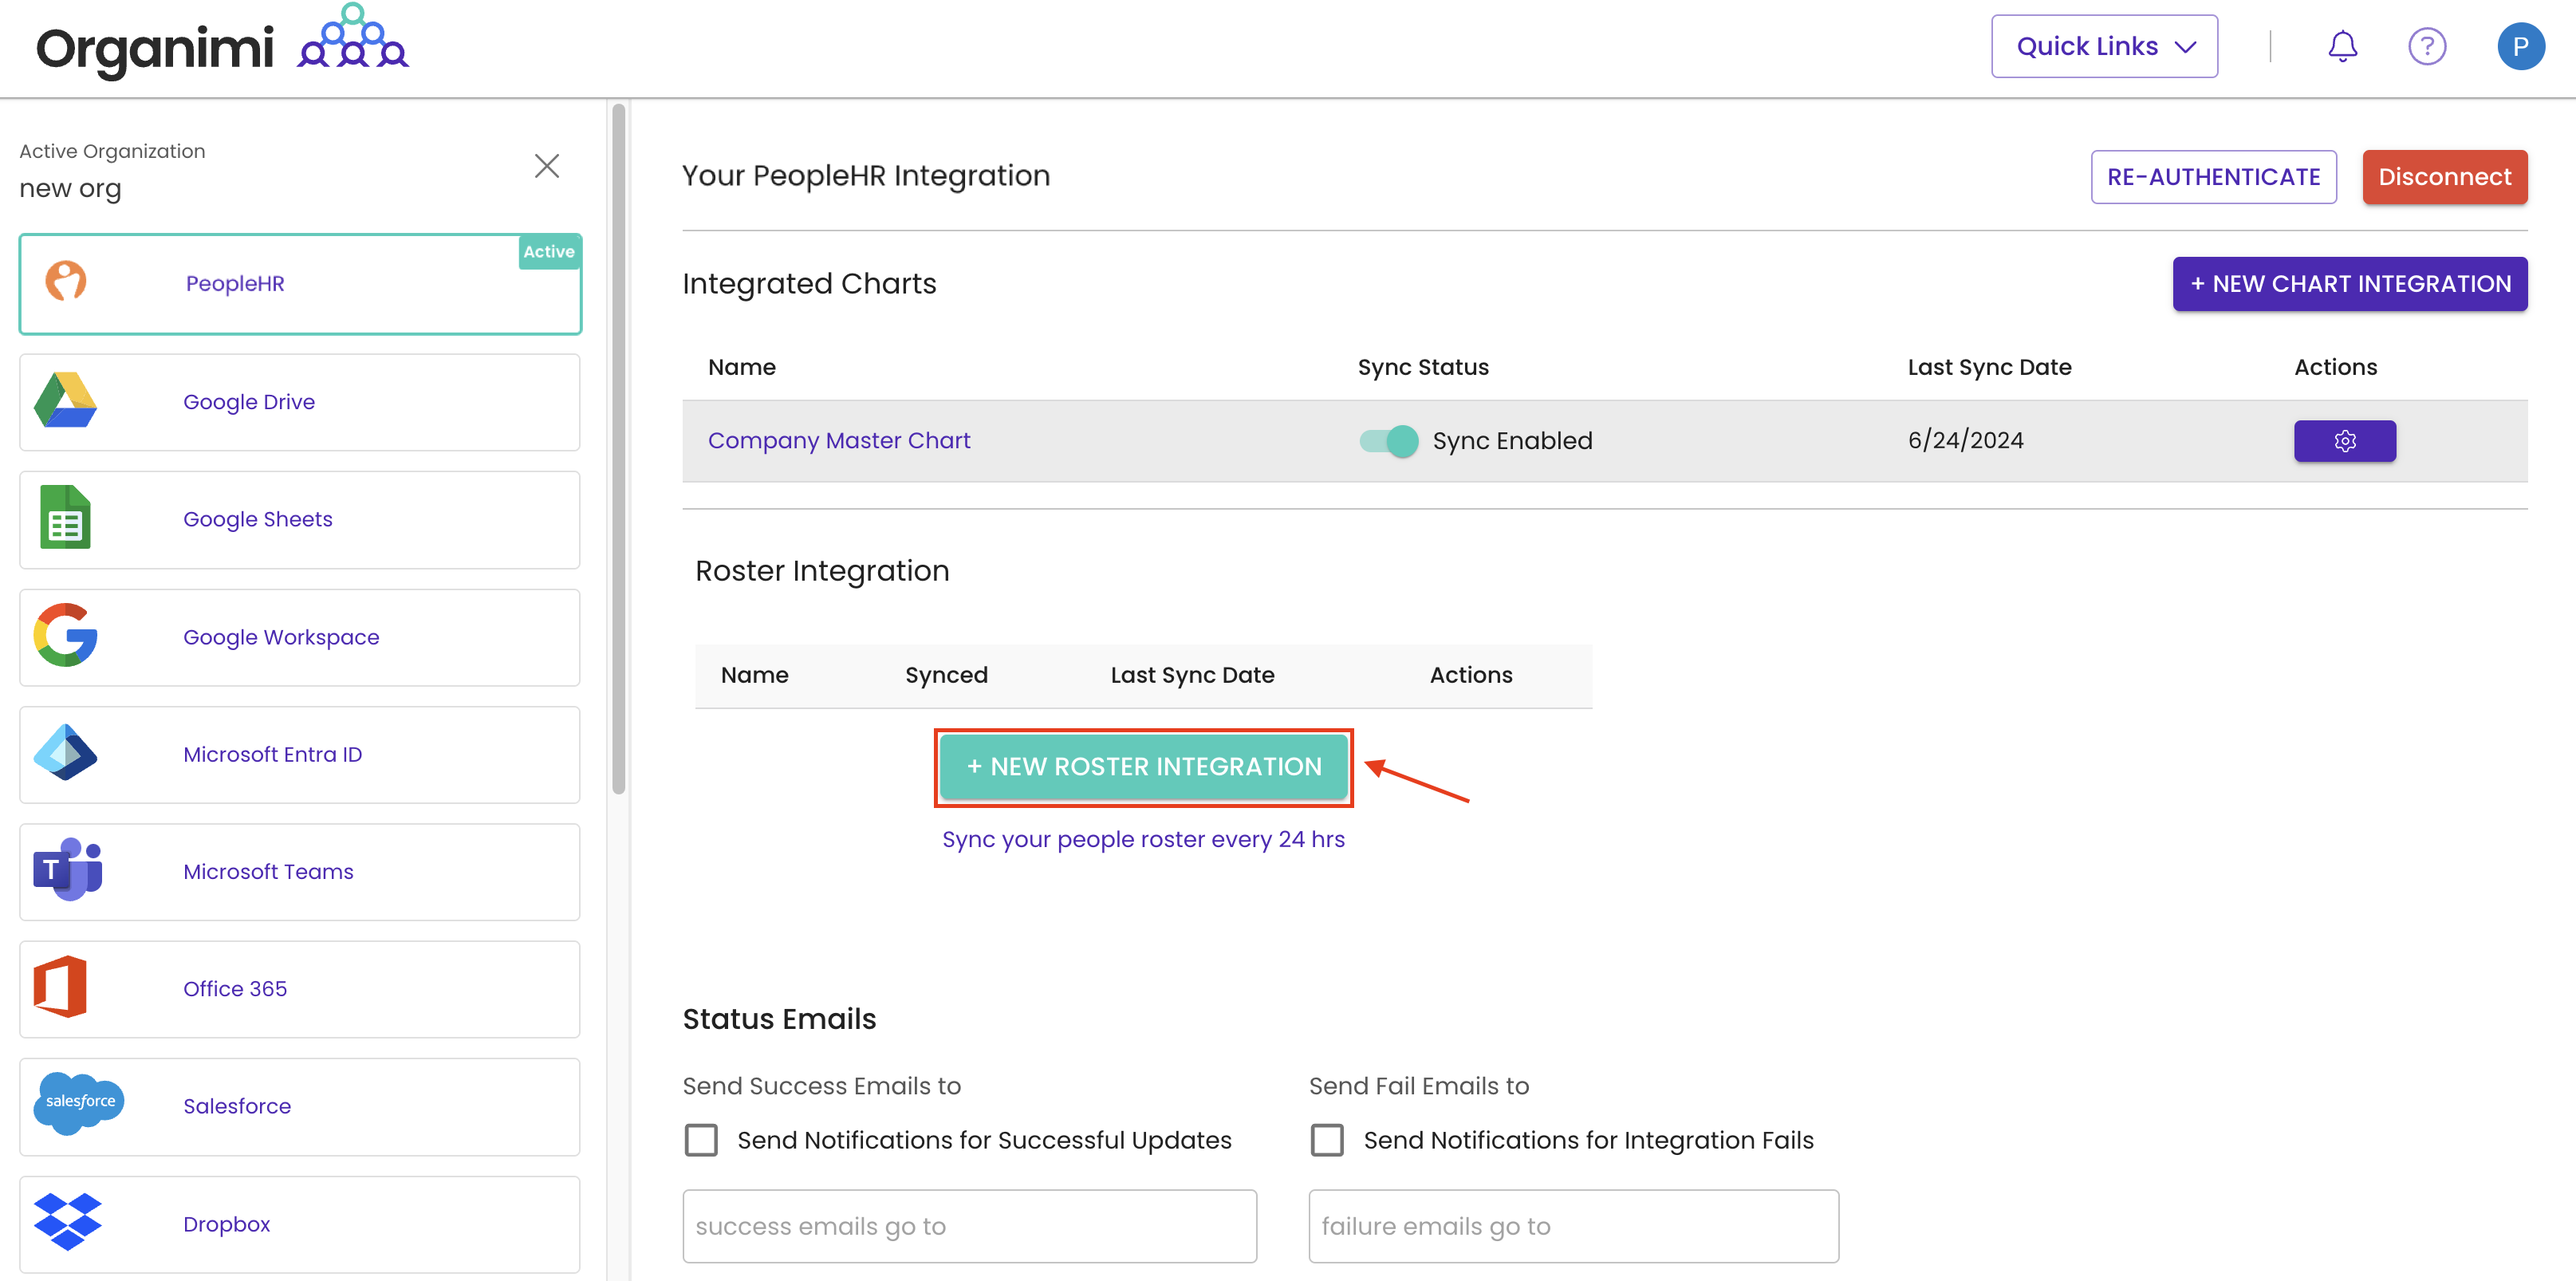
Task: Click the Active badge on PeopleHR
Action: (x=549, y=252)
